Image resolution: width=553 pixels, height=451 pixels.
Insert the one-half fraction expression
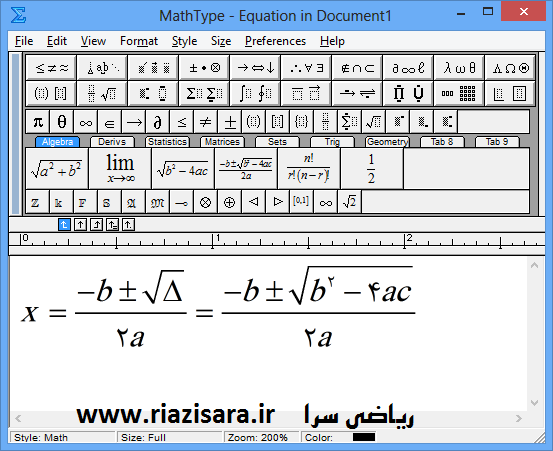click(372, 169)
